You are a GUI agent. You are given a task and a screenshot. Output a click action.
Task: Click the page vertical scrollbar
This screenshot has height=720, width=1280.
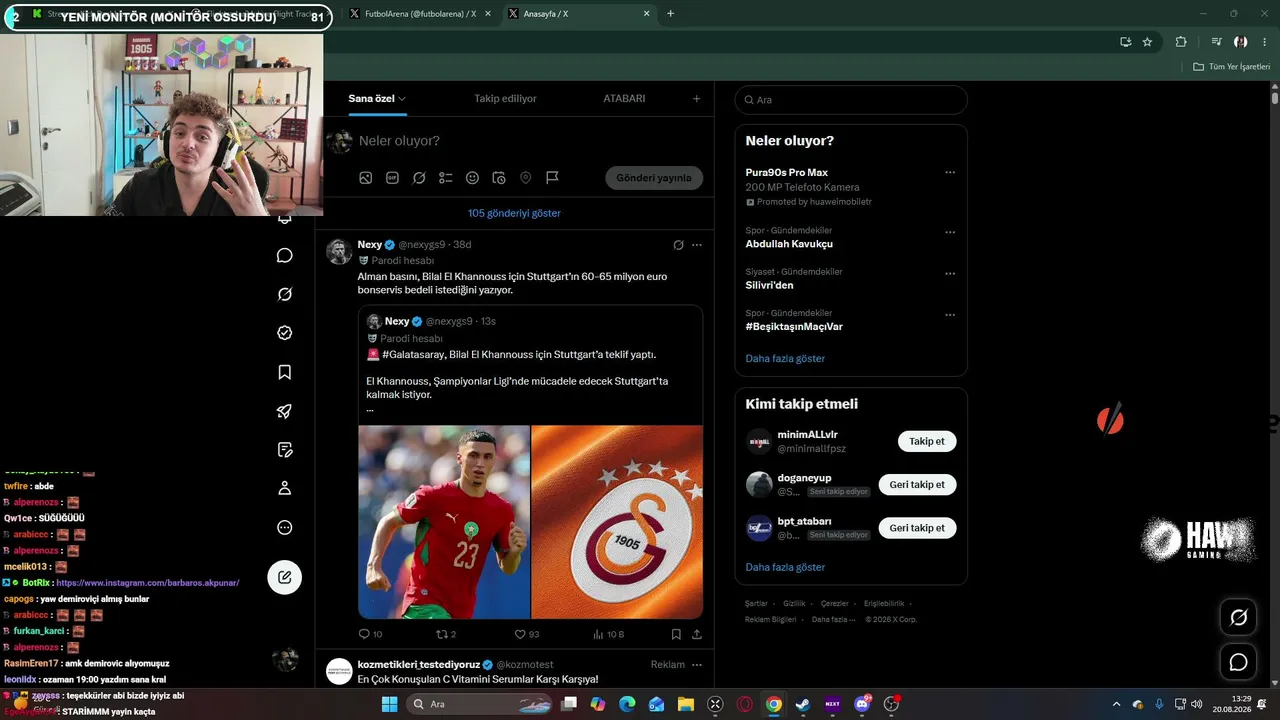coord(1275,98)
